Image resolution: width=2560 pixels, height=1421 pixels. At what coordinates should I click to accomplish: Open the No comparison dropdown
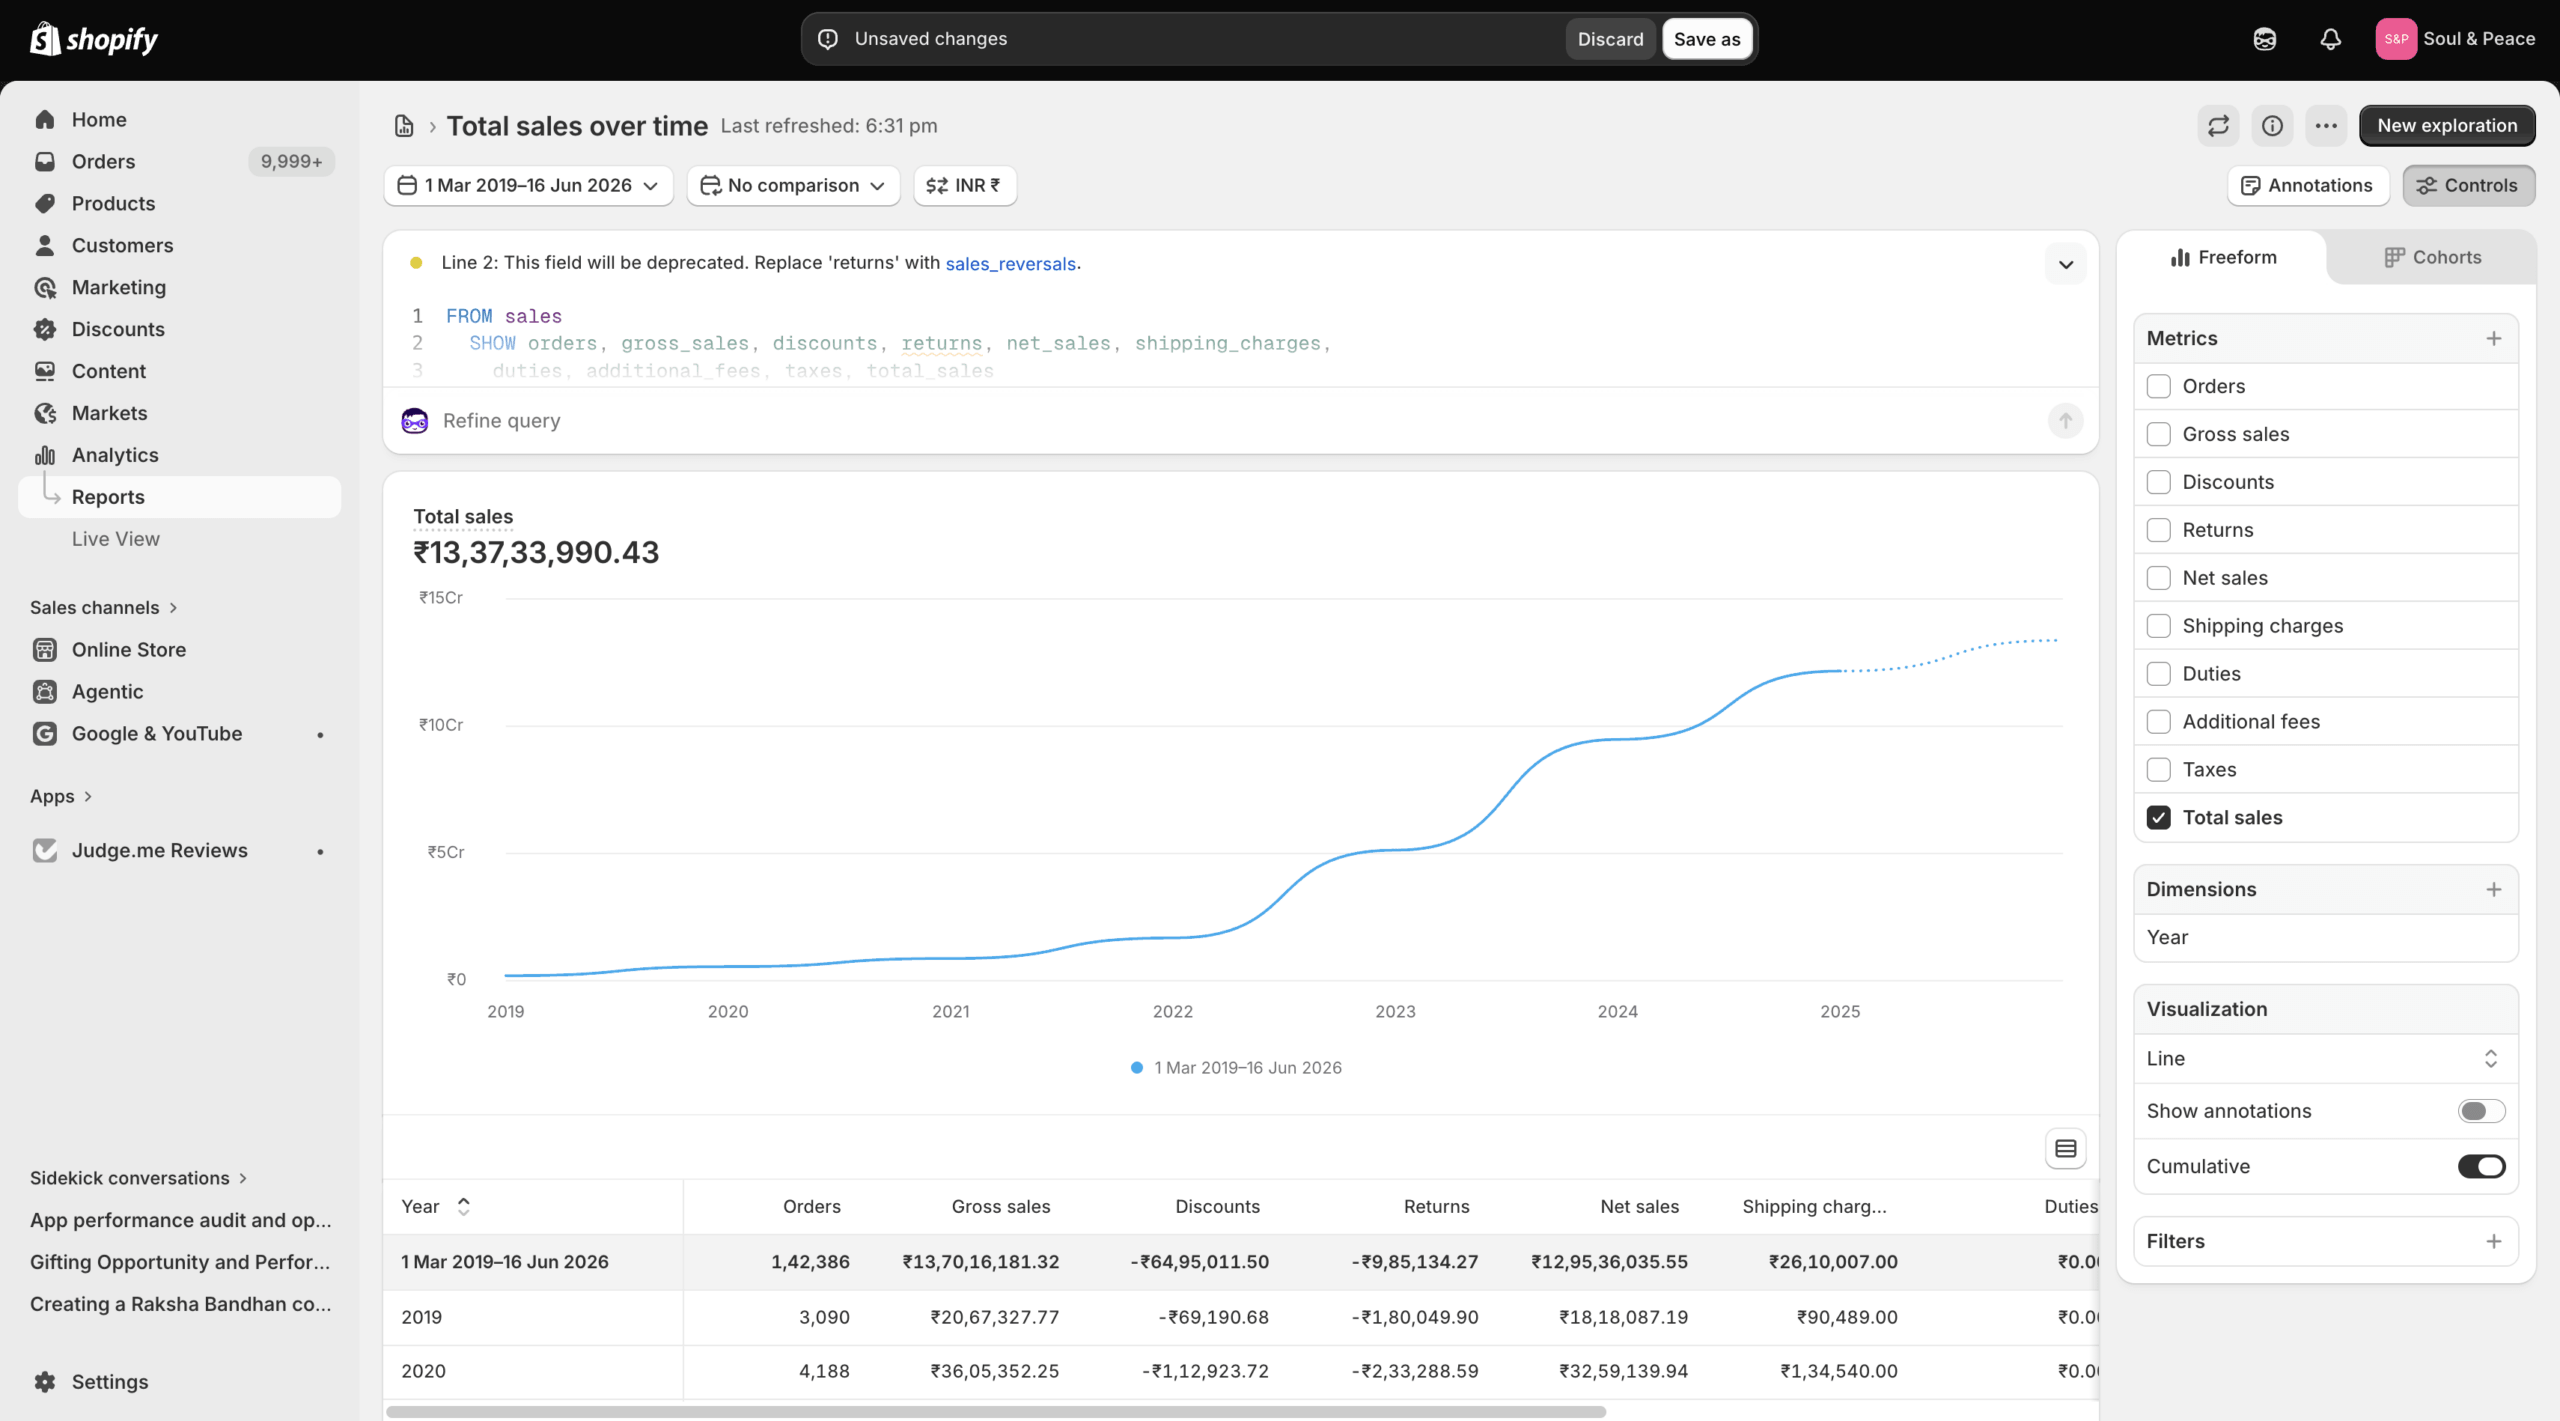(793, 186)
